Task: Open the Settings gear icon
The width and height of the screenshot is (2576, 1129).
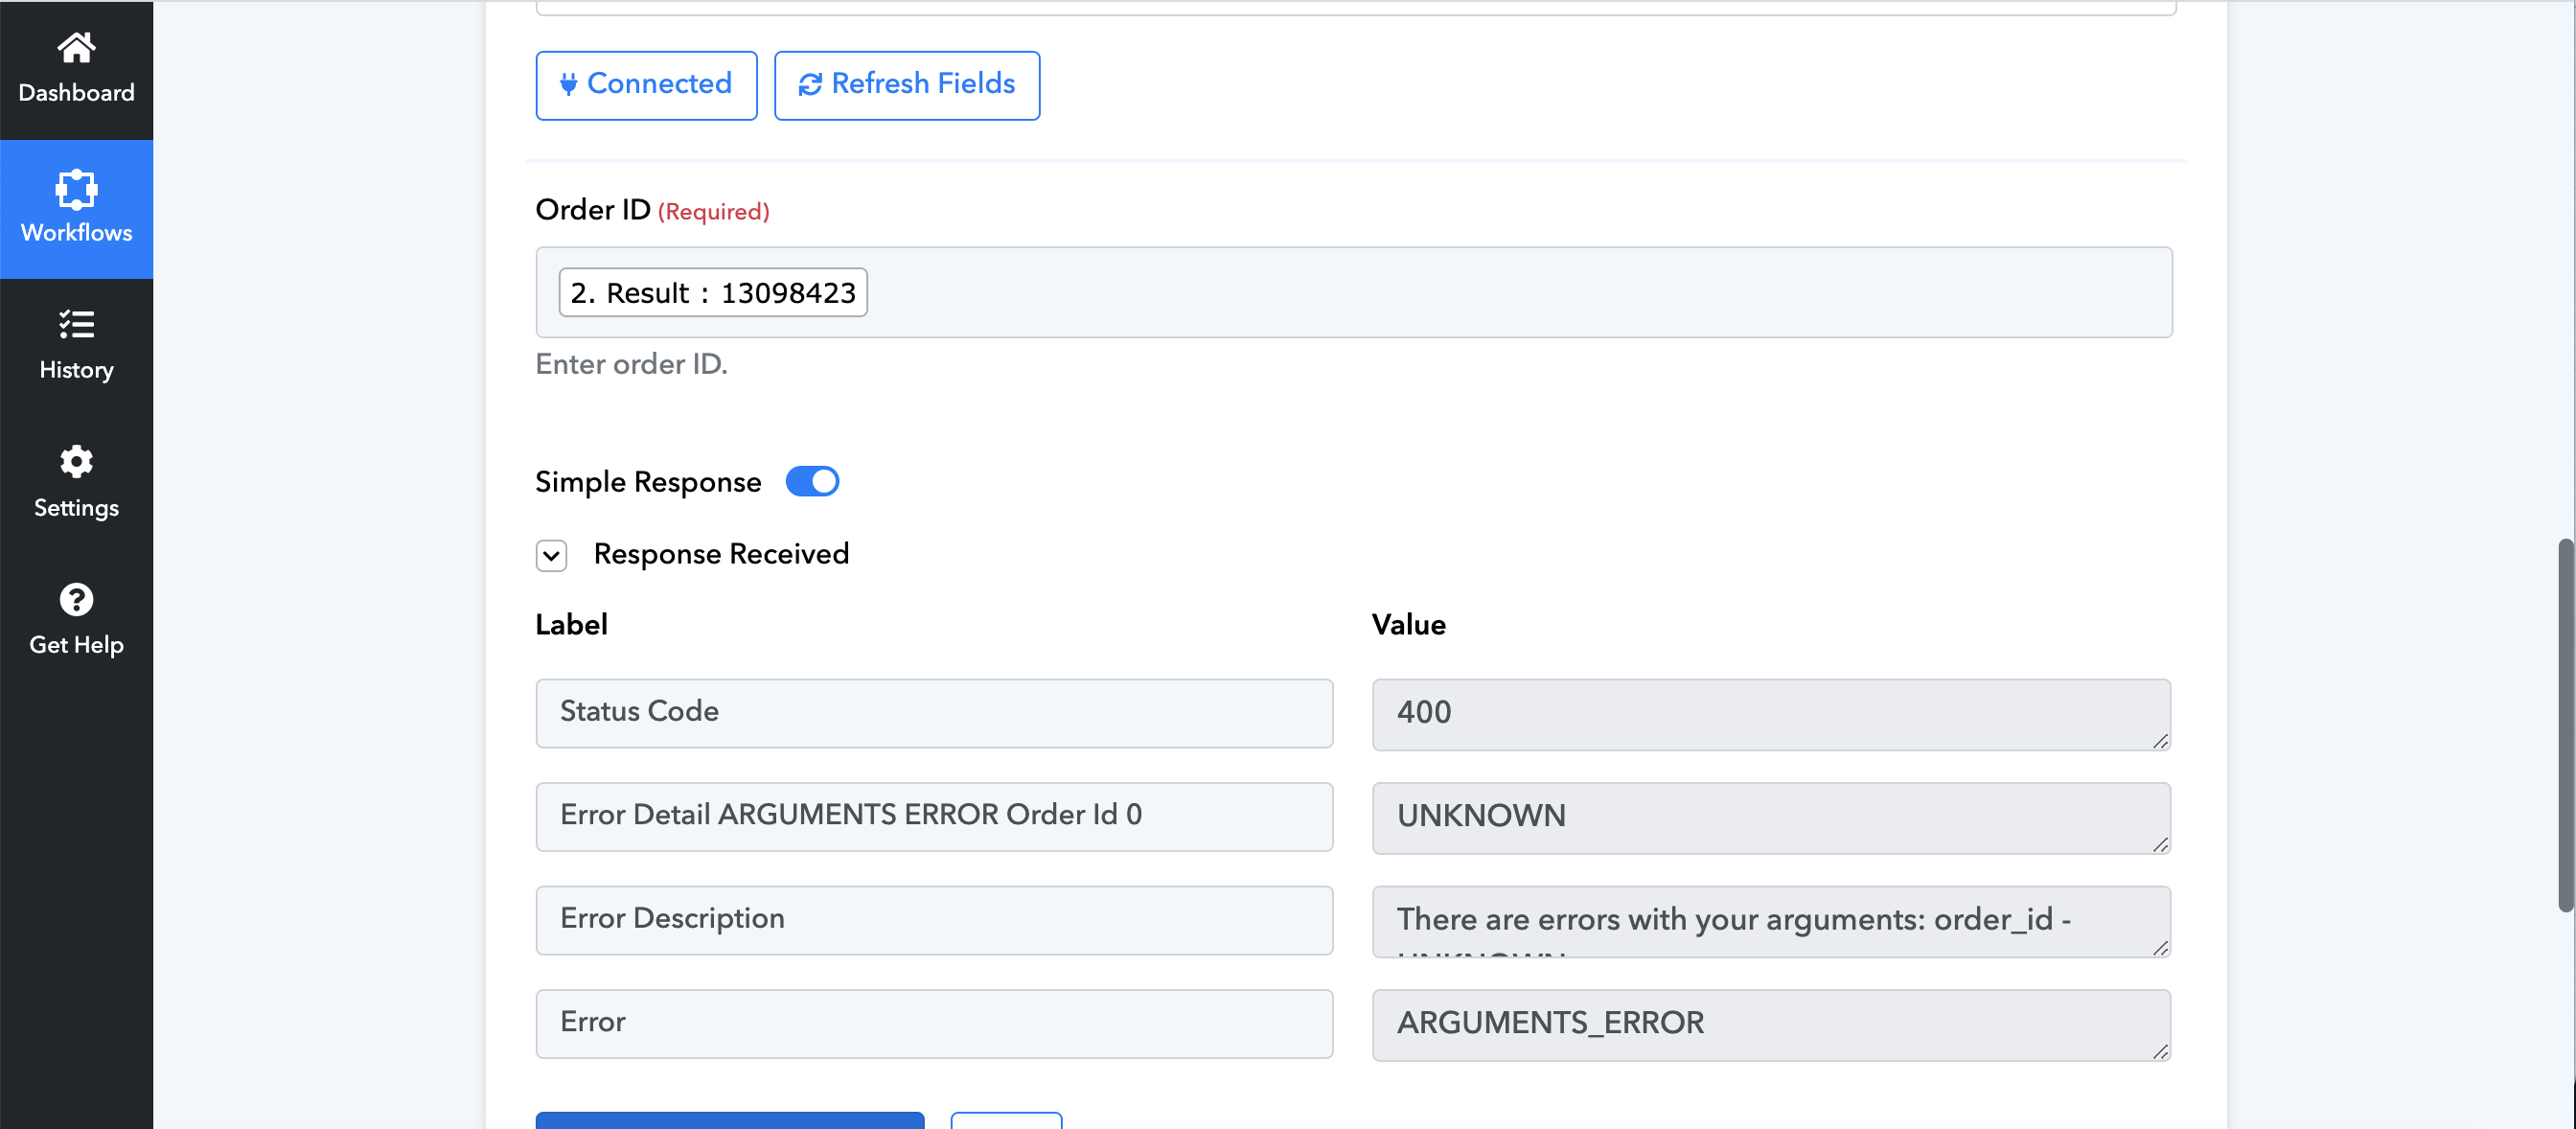Action: [76, 462]
